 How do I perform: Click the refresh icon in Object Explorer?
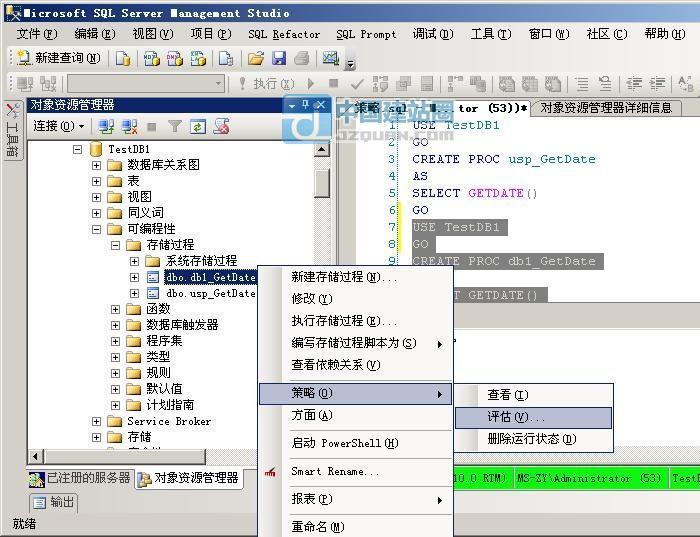(198, 127)
